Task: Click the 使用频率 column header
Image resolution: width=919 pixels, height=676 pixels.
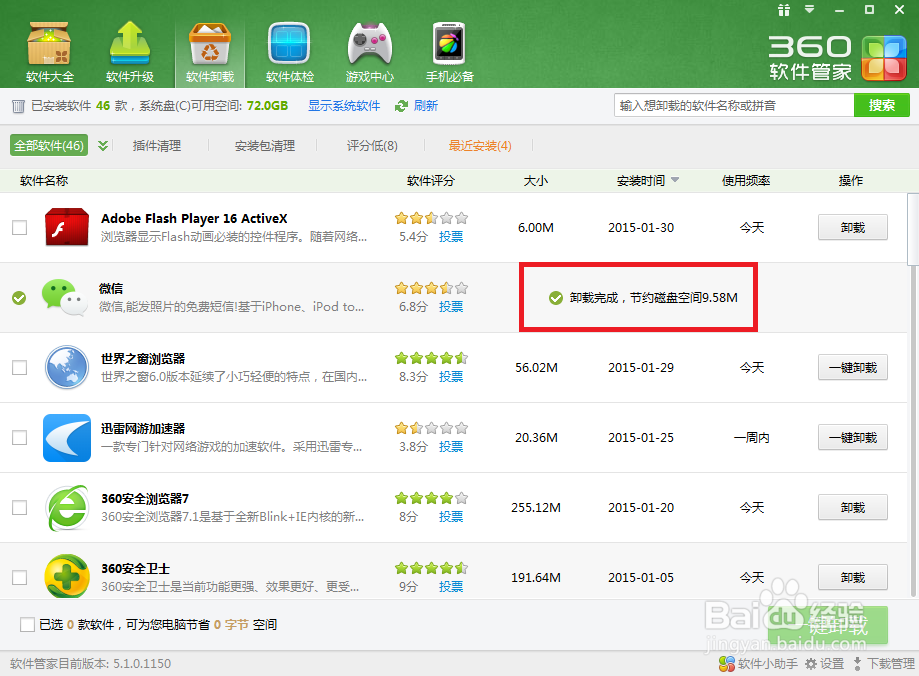Action: coord(746,181)
